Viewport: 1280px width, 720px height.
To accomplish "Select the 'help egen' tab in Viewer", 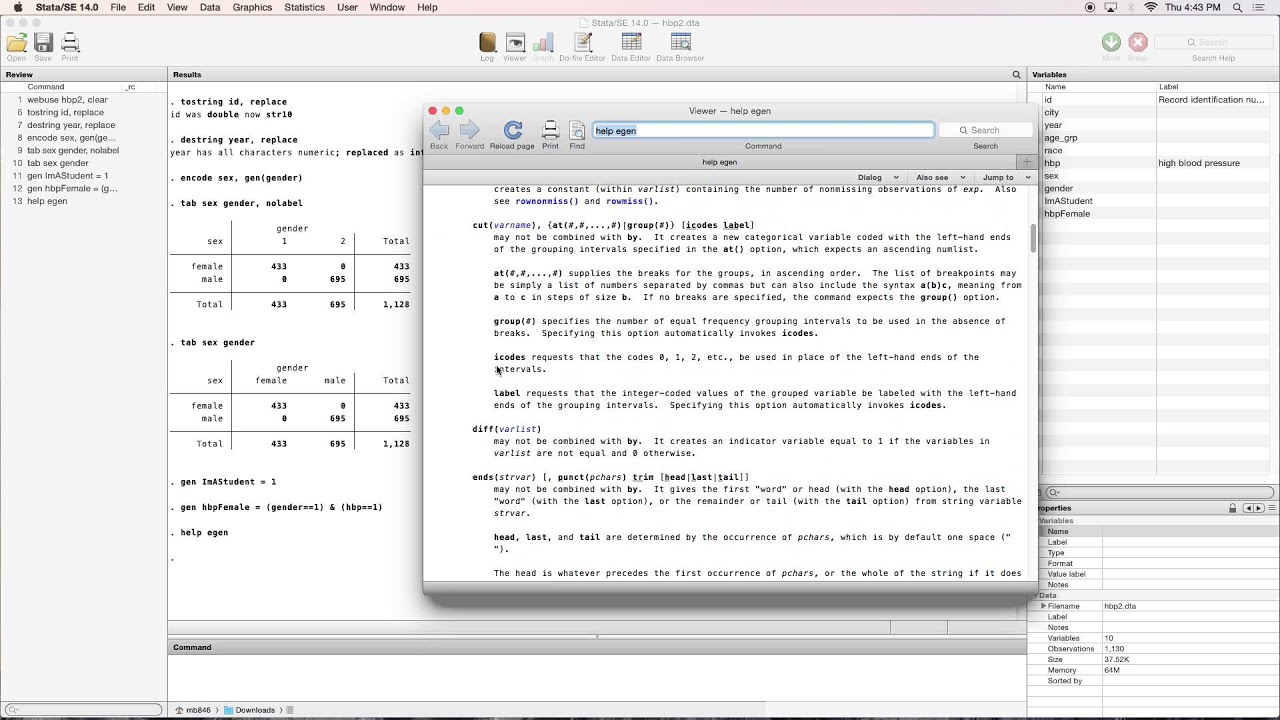I will pos(720,162).
